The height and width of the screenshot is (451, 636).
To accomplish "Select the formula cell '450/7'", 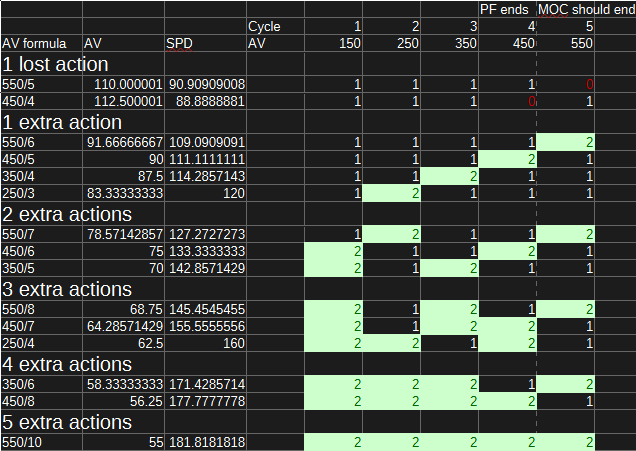I will click(x=41, y=326).
